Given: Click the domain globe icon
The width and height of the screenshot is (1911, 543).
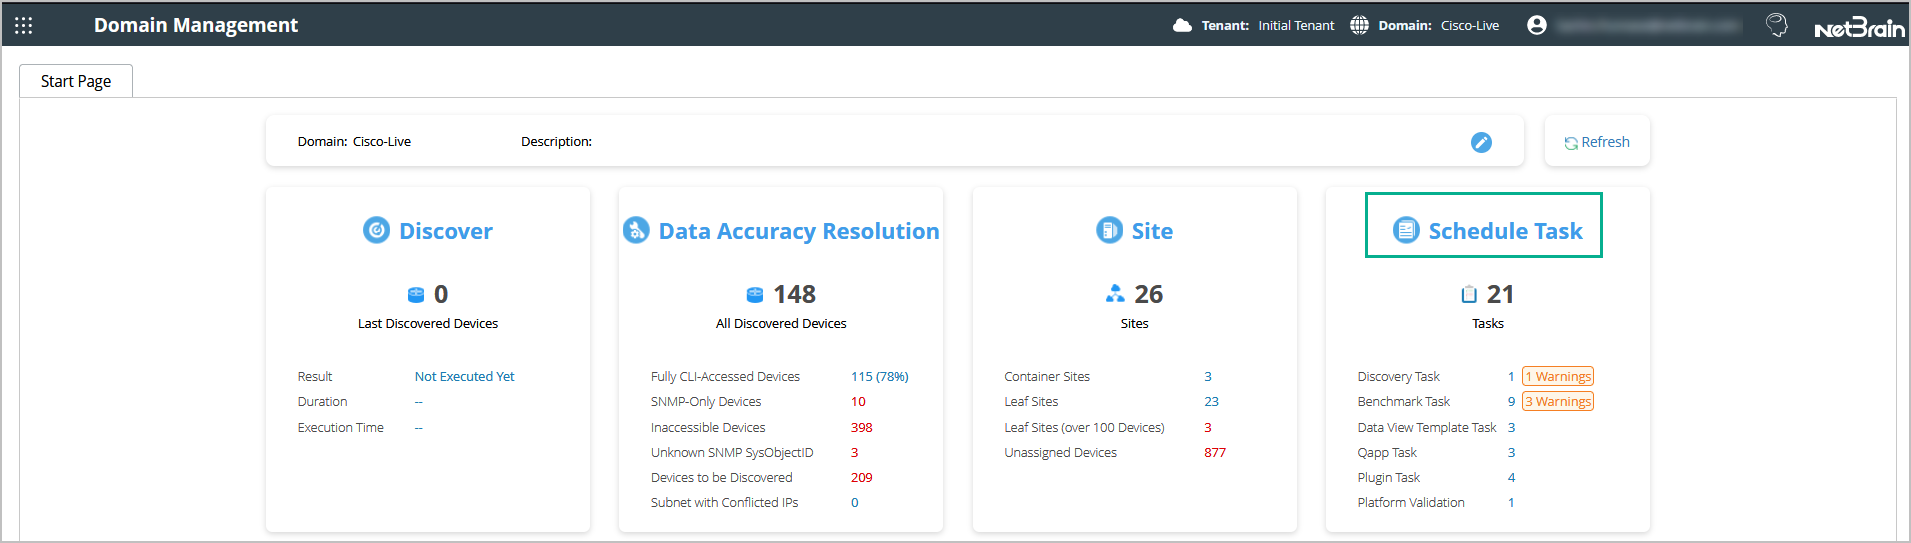Looking at the screenshot, I should click(x=1359, y=25).
